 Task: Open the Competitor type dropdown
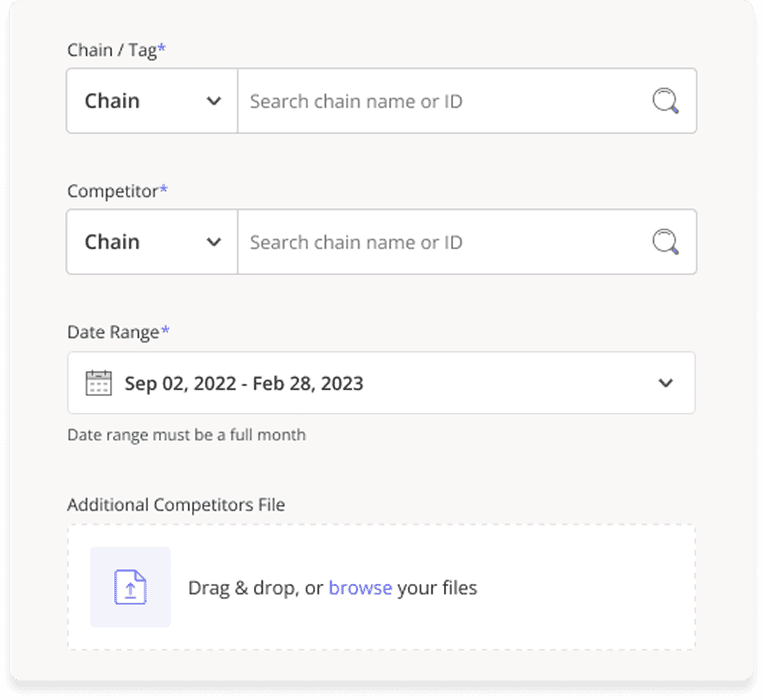coord(152,242)
